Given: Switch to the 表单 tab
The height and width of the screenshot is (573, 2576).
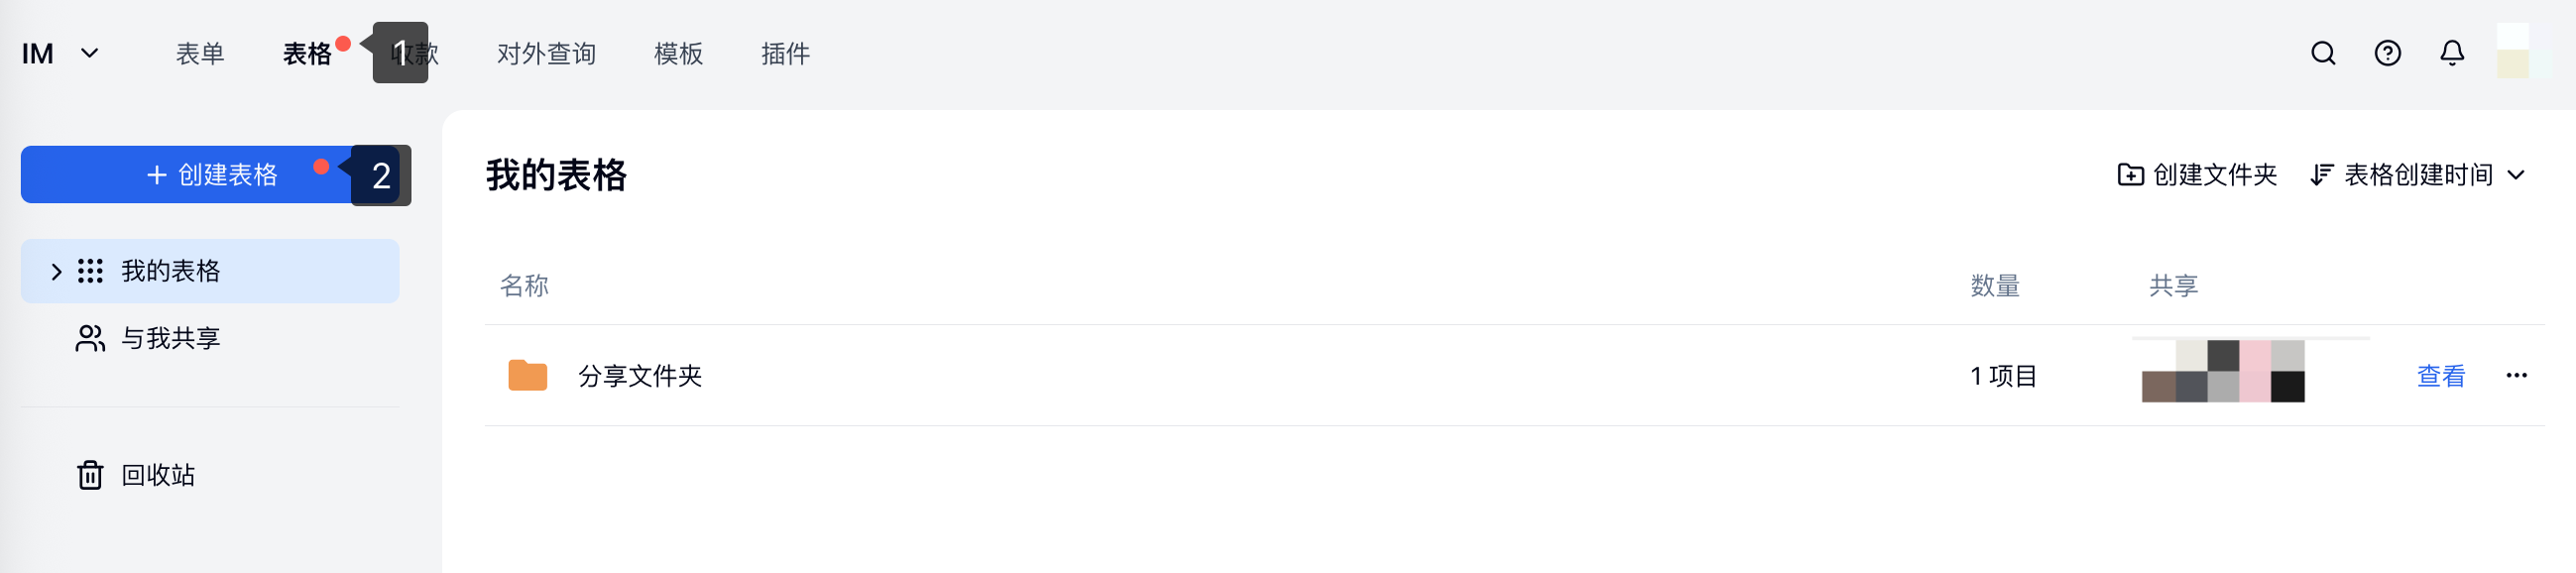Looking at the screenshot, I should tap(200, 53).
